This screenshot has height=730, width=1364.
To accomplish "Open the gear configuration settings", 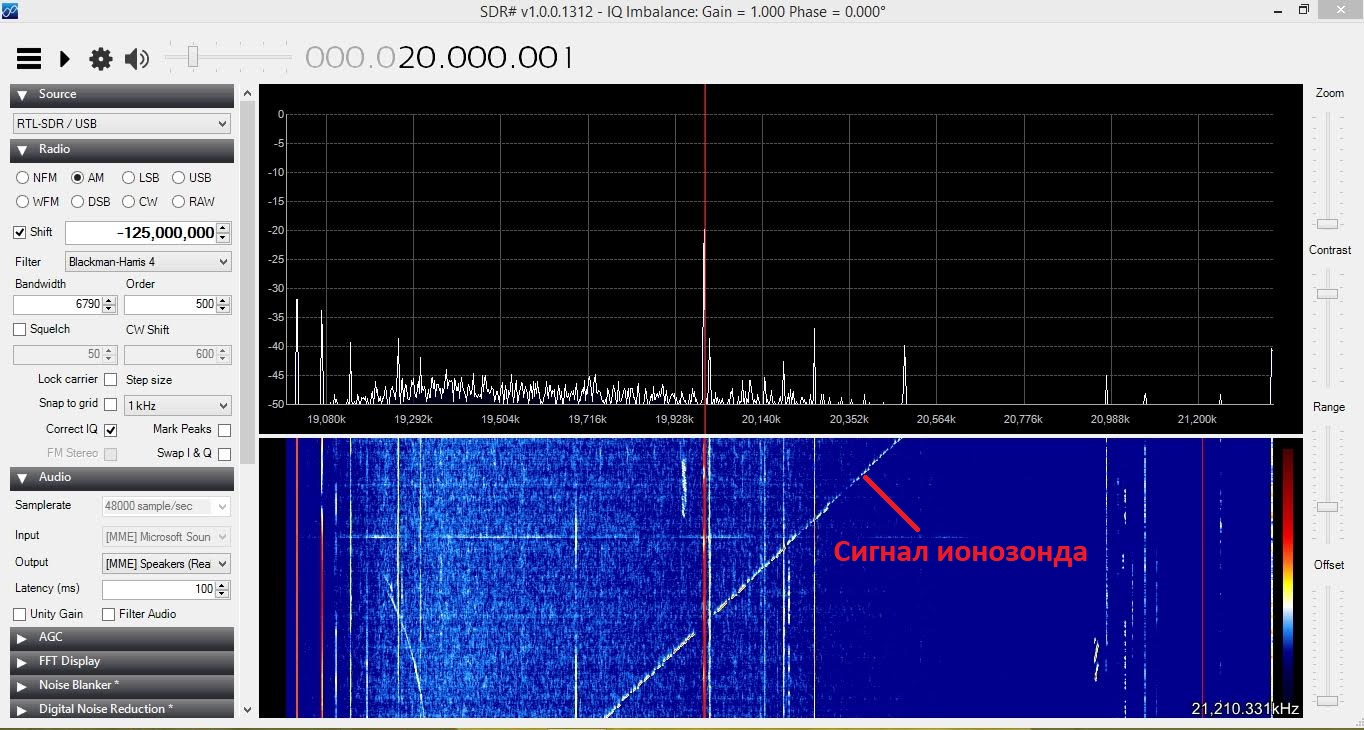I will click(x=101, y=59).
